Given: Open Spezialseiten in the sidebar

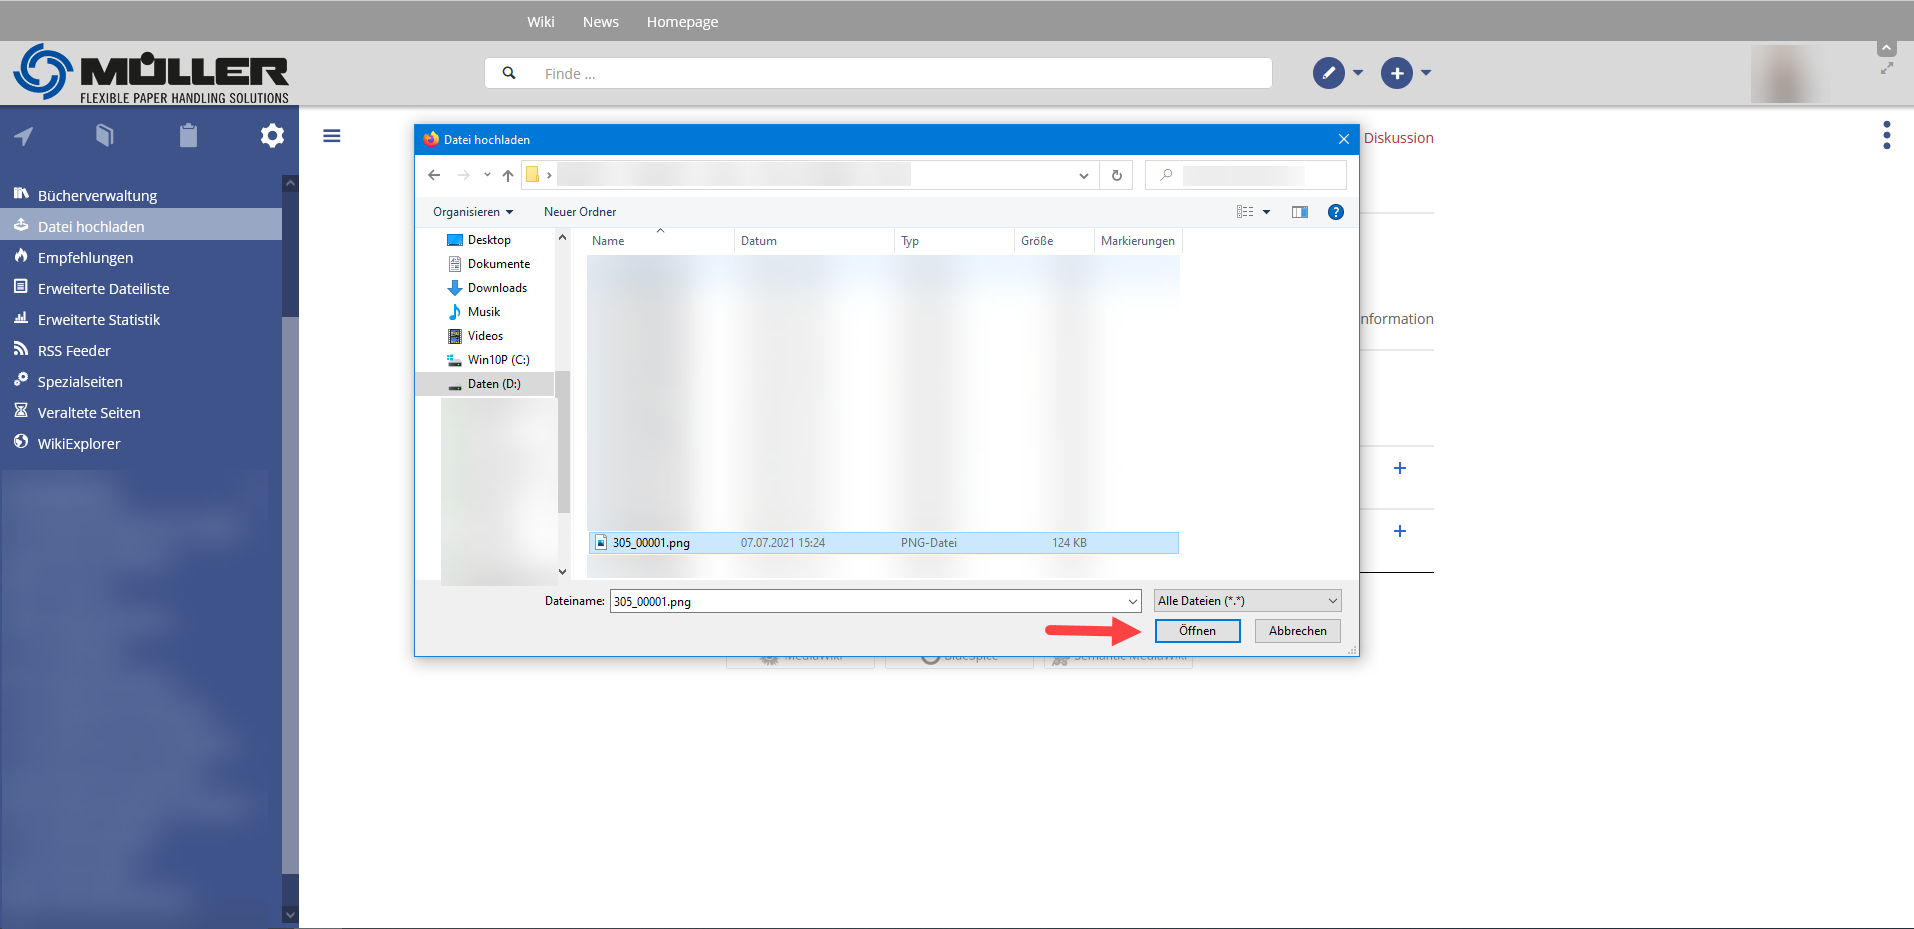Looking at the screenshot, I should 80,382.
